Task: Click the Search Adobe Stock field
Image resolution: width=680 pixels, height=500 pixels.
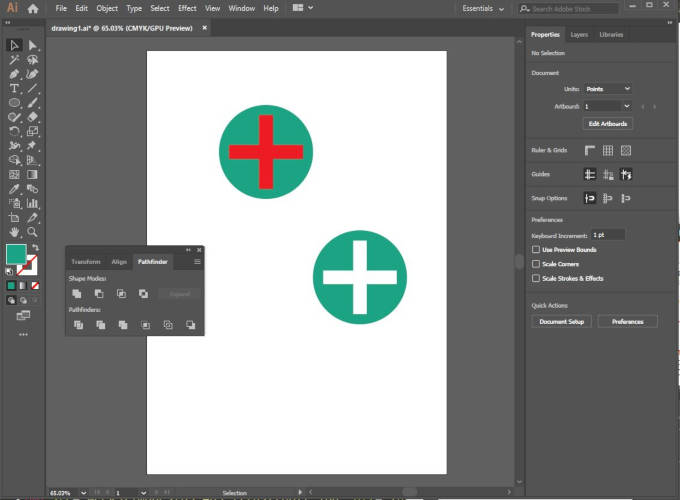Action: pos(569,9)
